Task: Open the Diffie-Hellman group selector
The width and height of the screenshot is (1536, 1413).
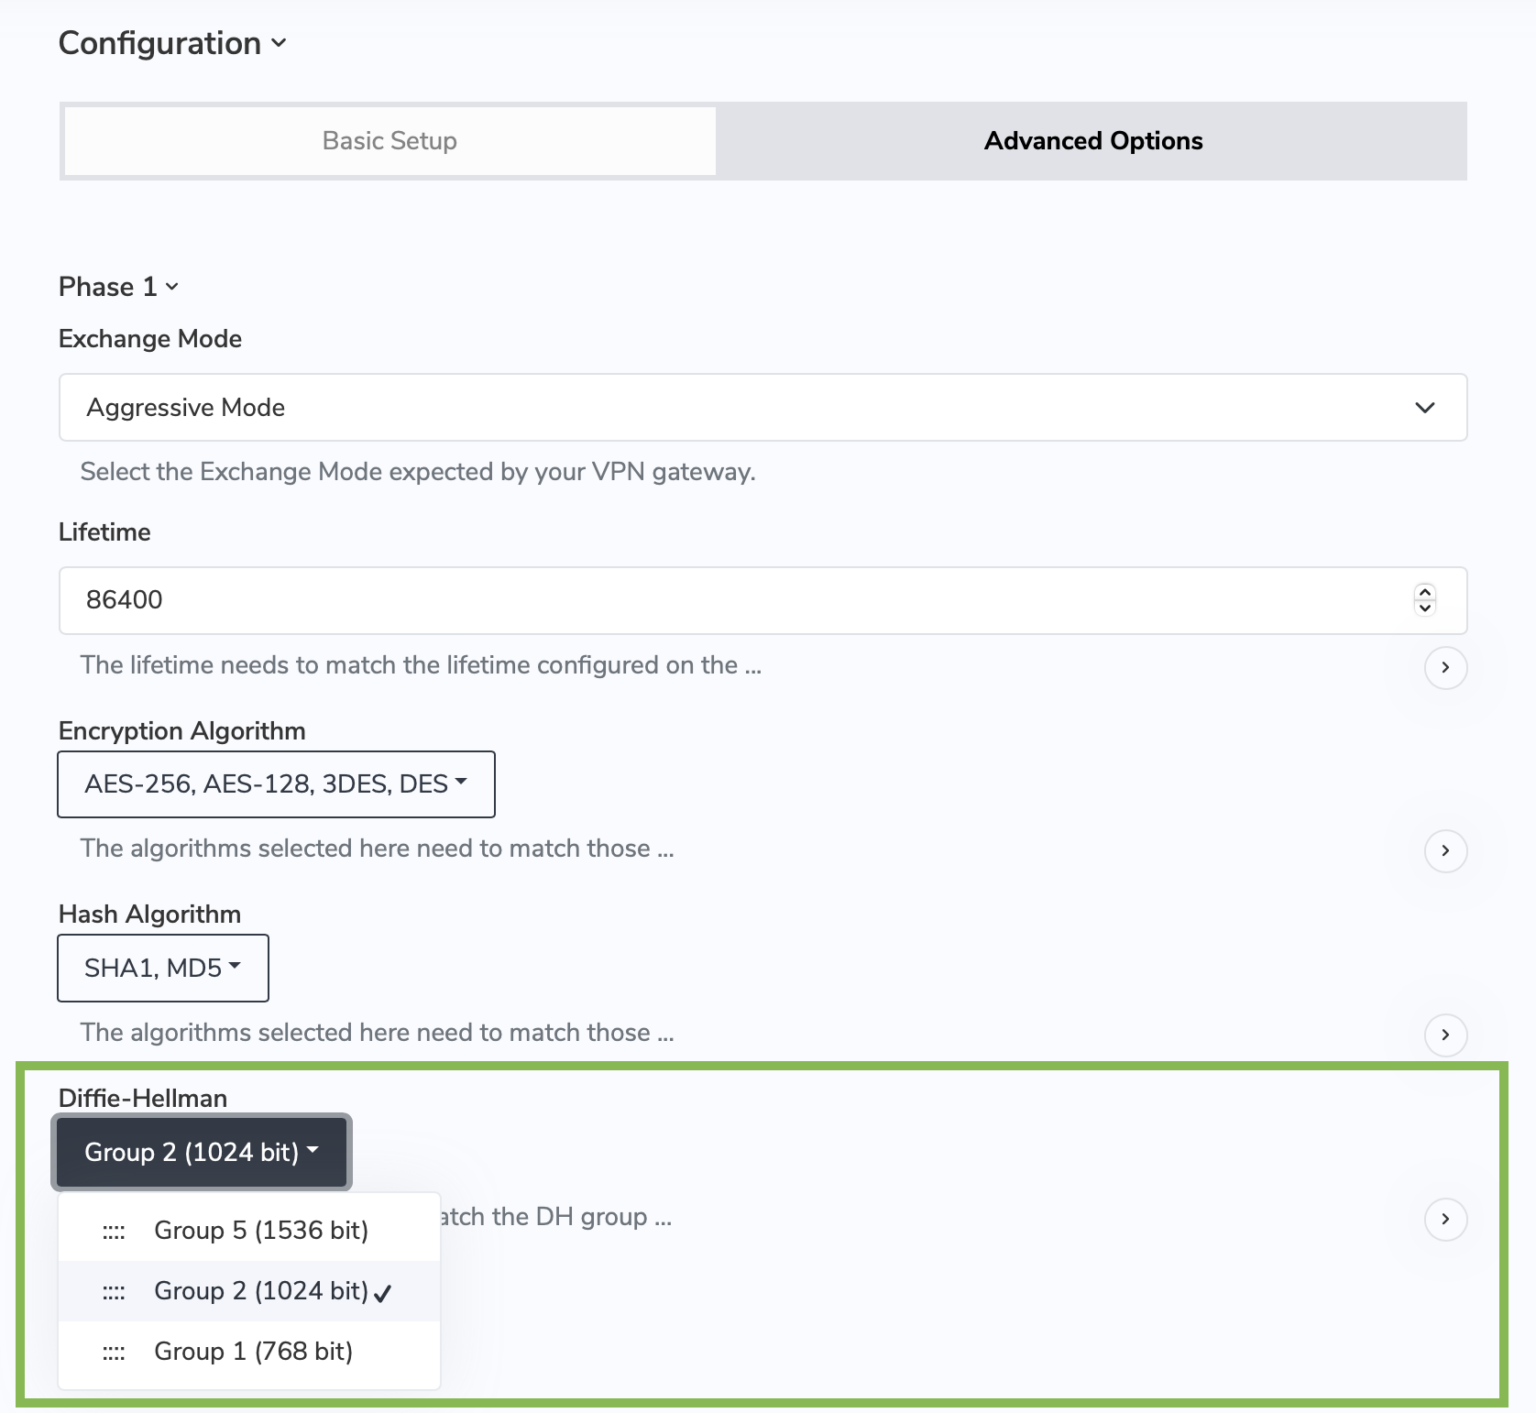Action: (200, 1152)
